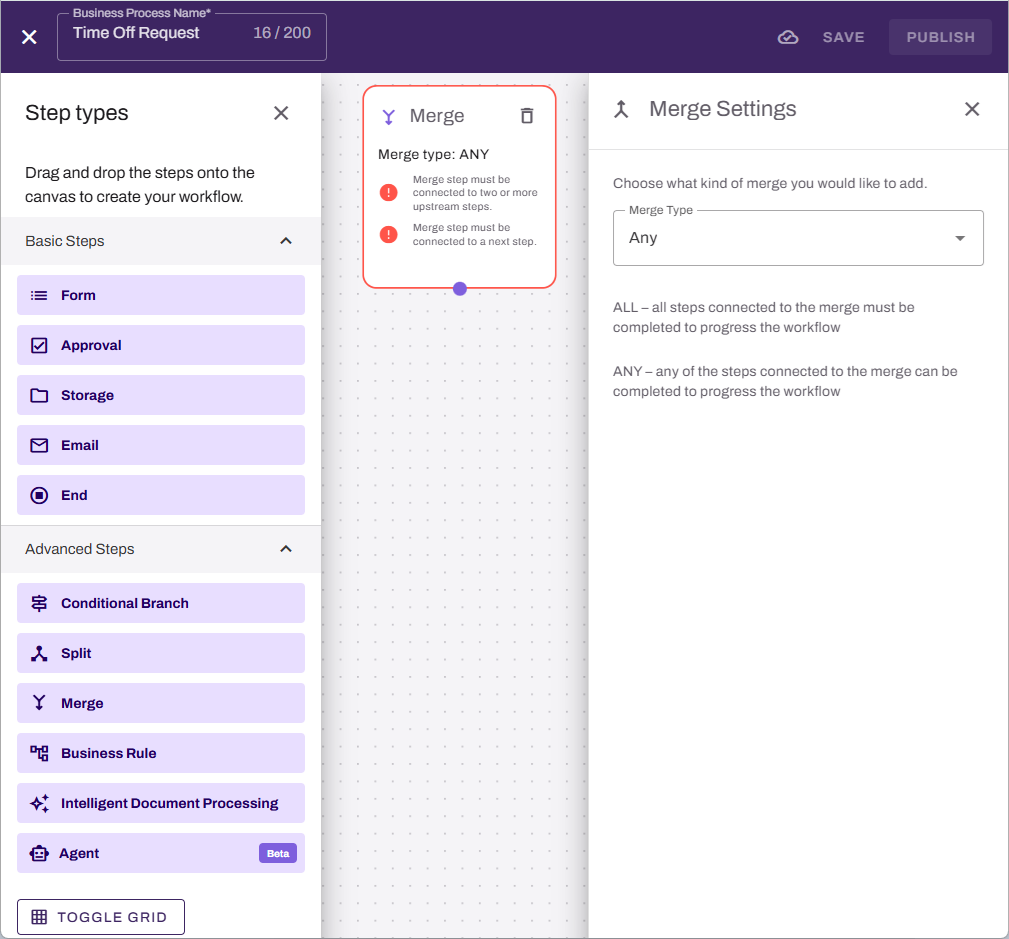The width and height of the screenshot is (1009, 939).
Task: Select the Agent robot icon
Action: pyautogui.click(x=39, y=853)
